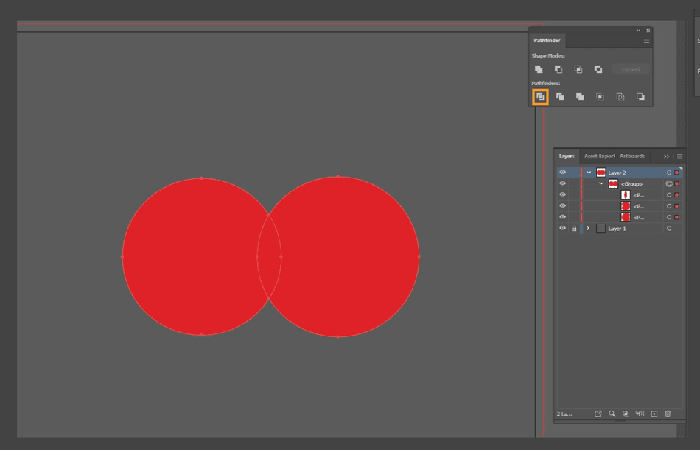Click Layer 2 red selection indicator square

point(677,172)
